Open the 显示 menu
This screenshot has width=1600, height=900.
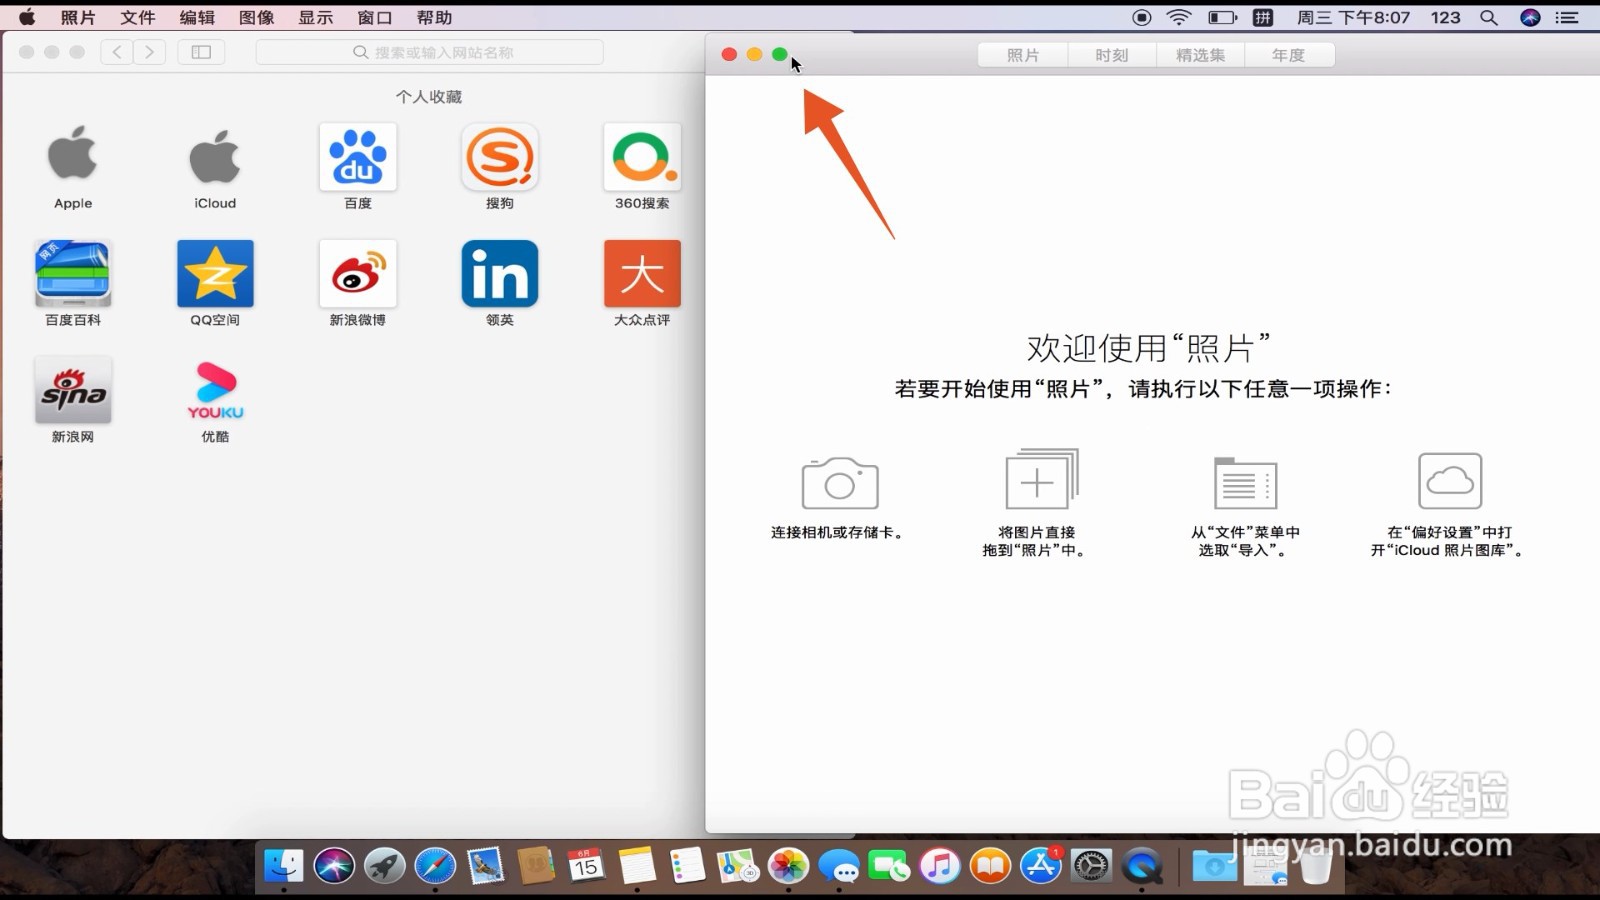[316, 17]
